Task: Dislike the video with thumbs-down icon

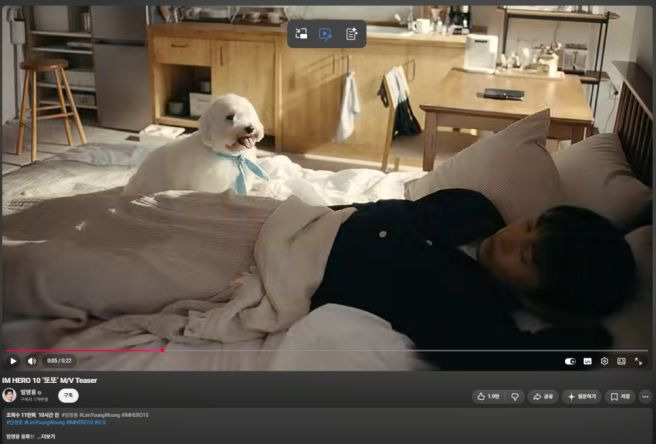Action: pos(515,396)
